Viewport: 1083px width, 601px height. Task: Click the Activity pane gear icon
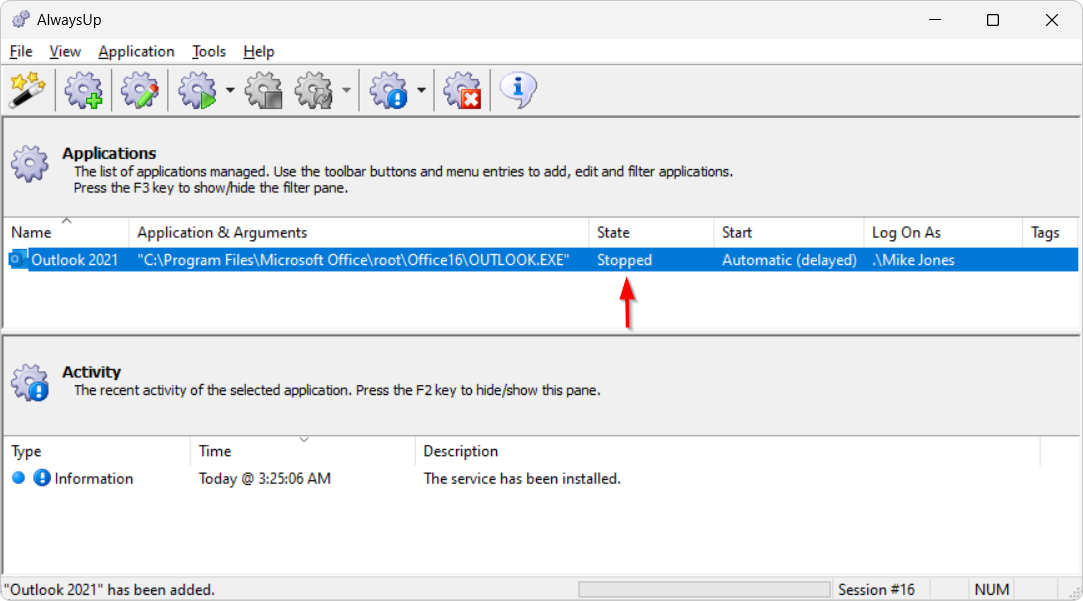pyautogui.click(x=29, y=383)
